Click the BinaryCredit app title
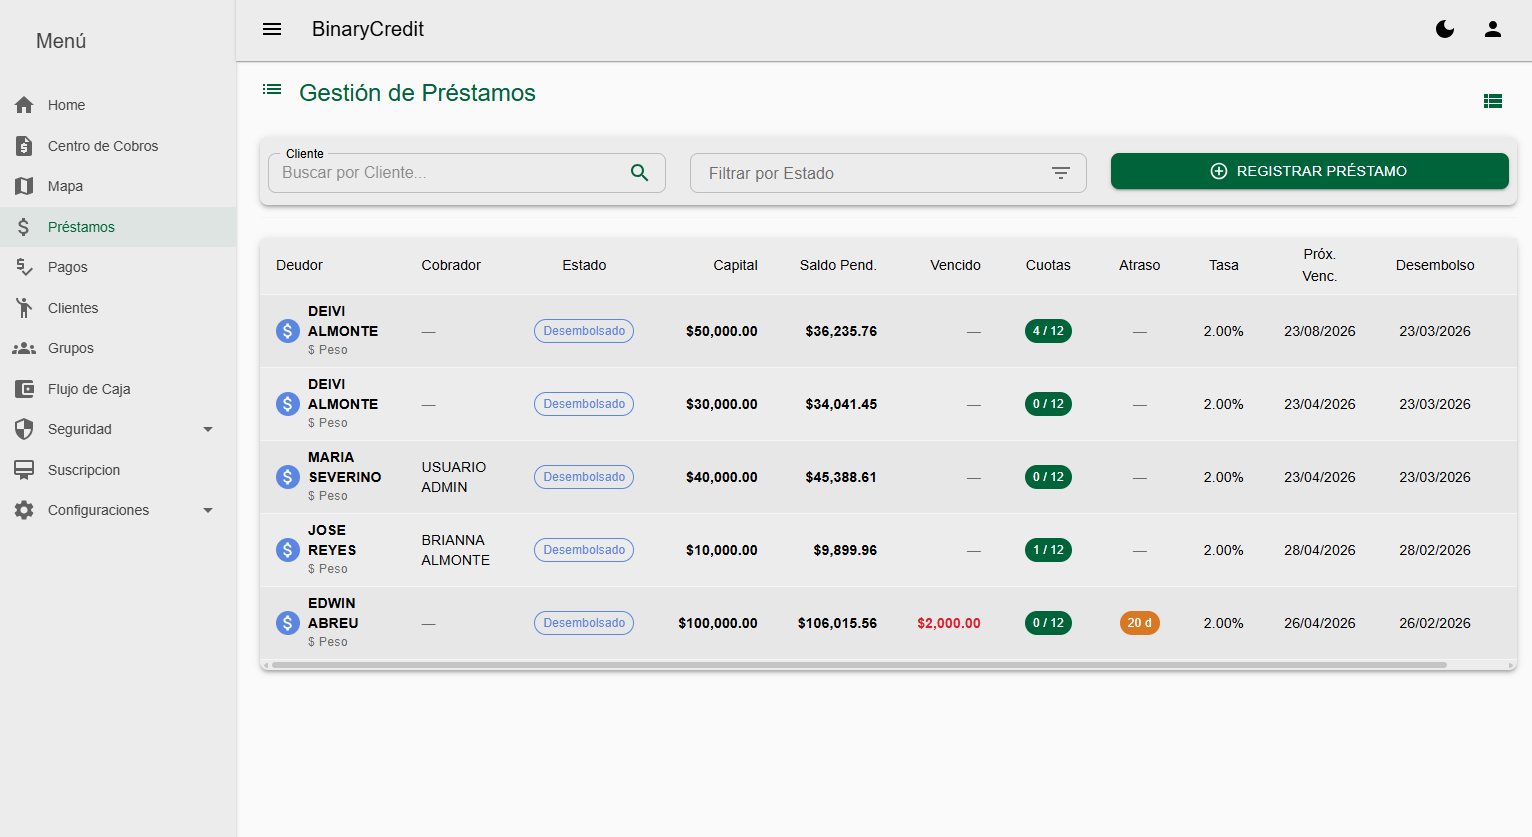Image resolution: width=1532 pixels, height=837 pixels. (x=368, y=29)
